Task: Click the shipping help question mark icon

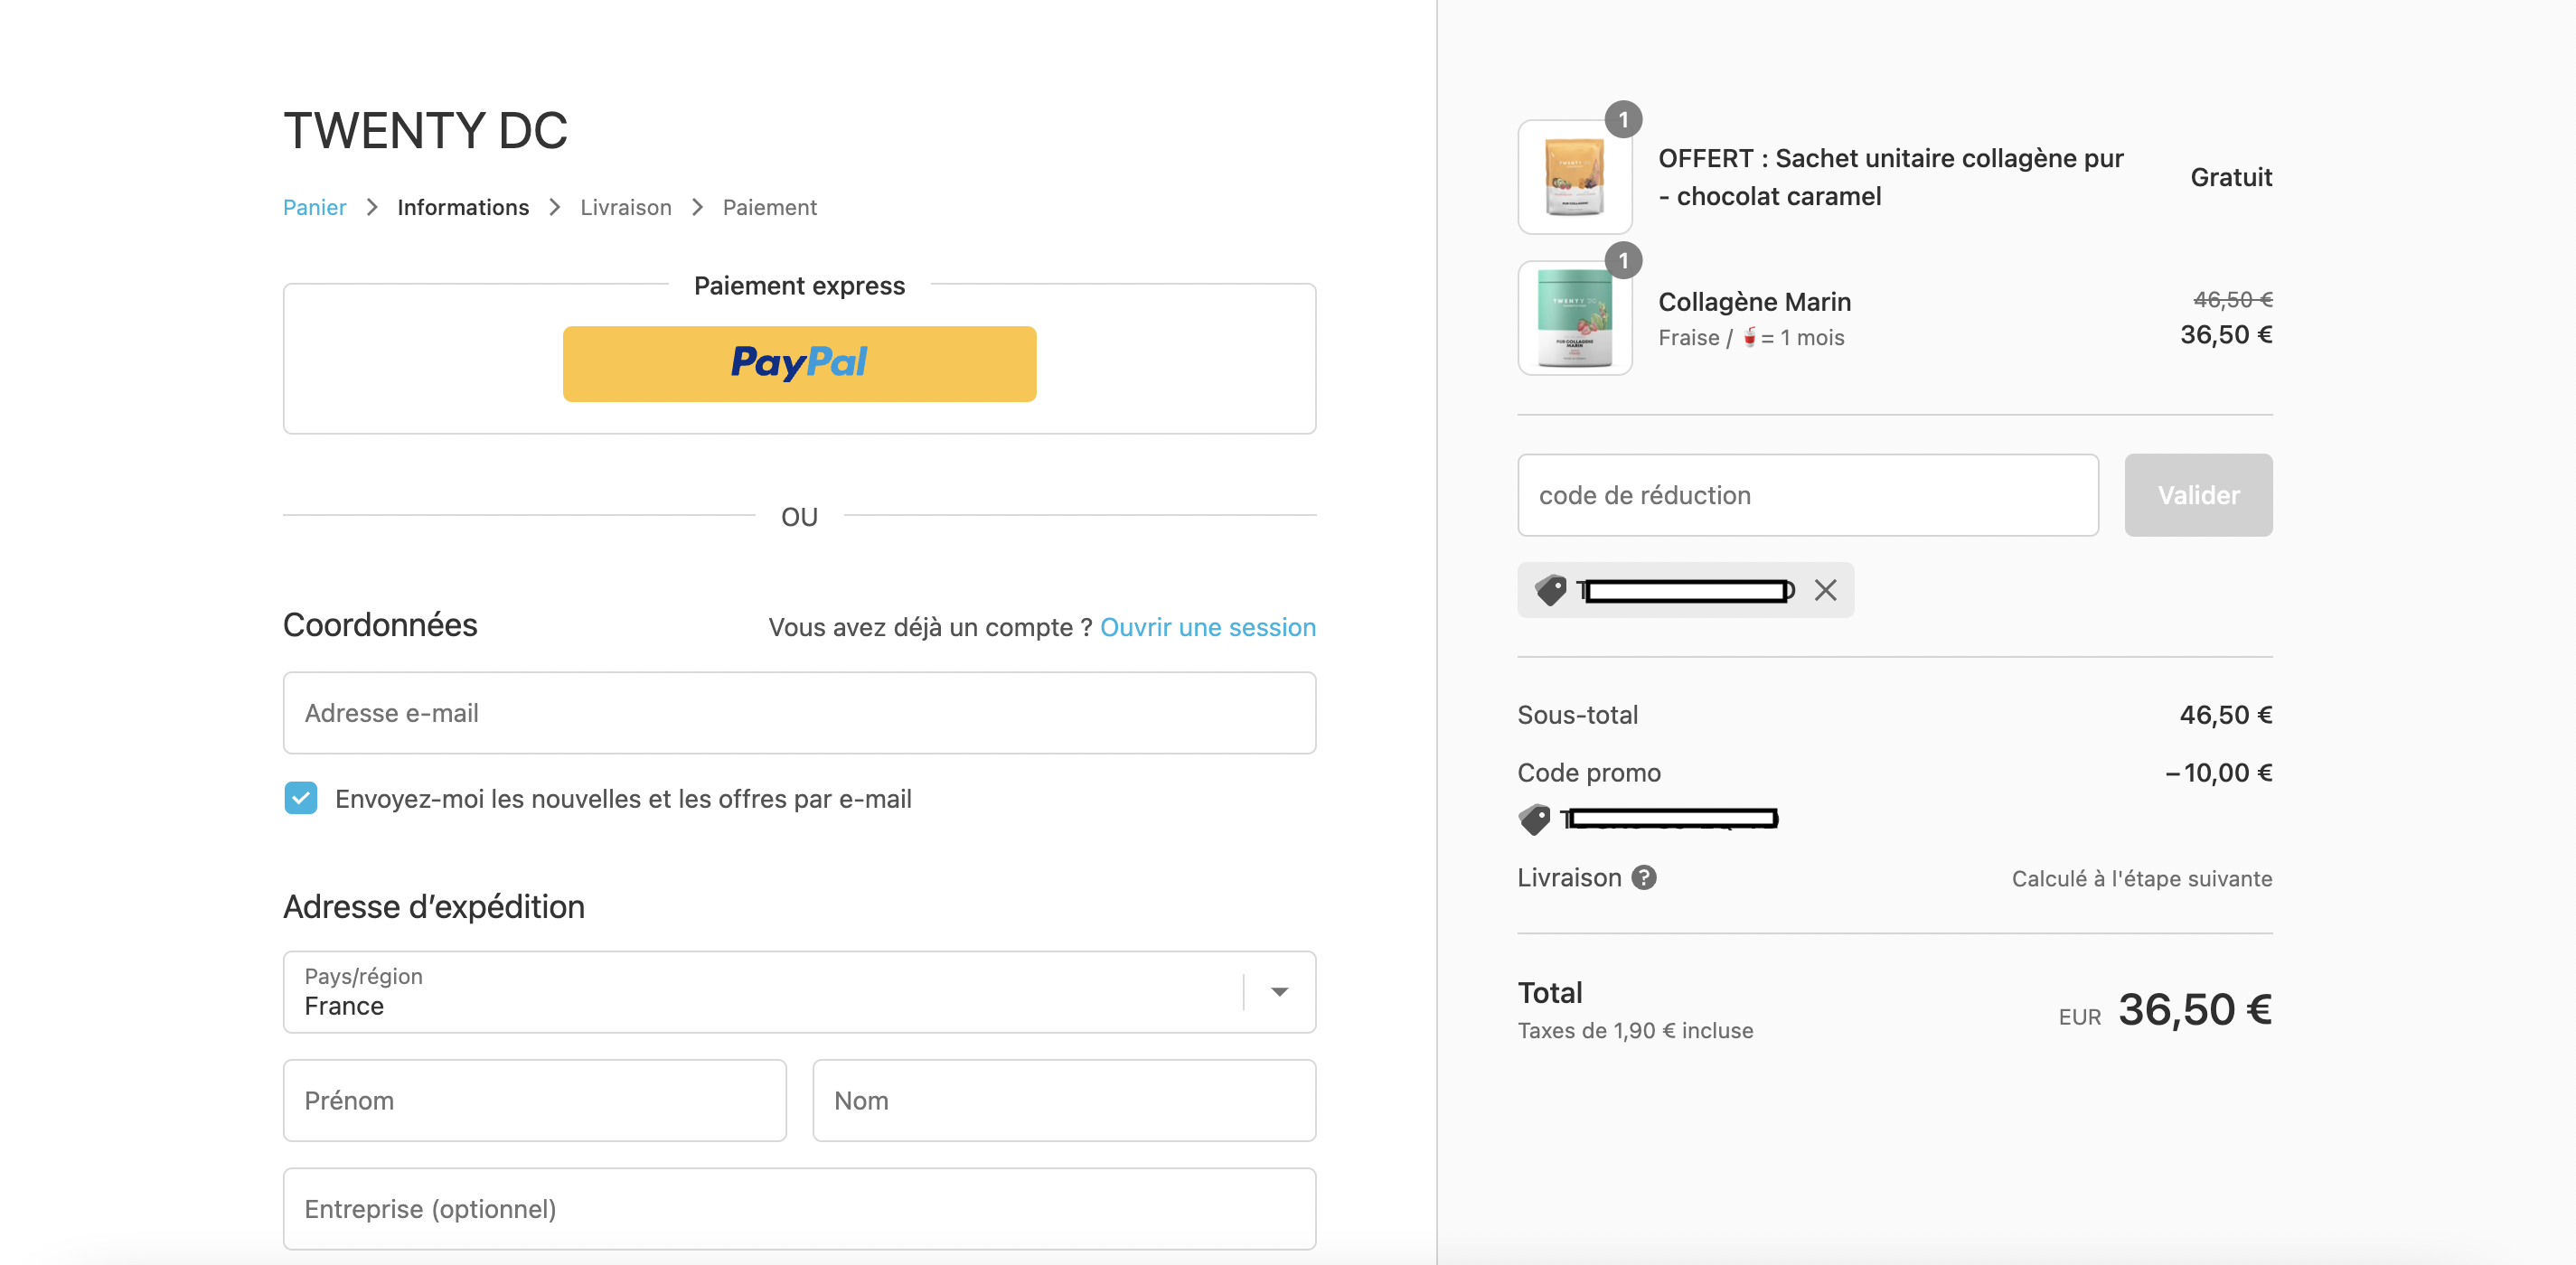Action: pyautogui.click(x=1644, y=877)
